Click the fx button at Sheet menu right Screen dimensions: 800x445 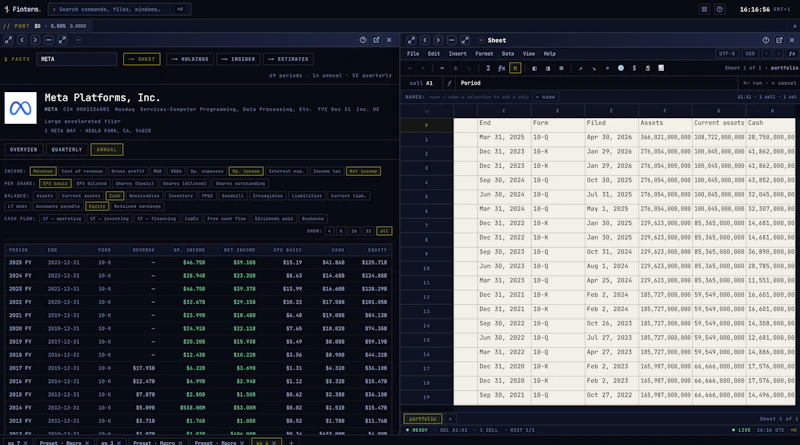(792, 54)
